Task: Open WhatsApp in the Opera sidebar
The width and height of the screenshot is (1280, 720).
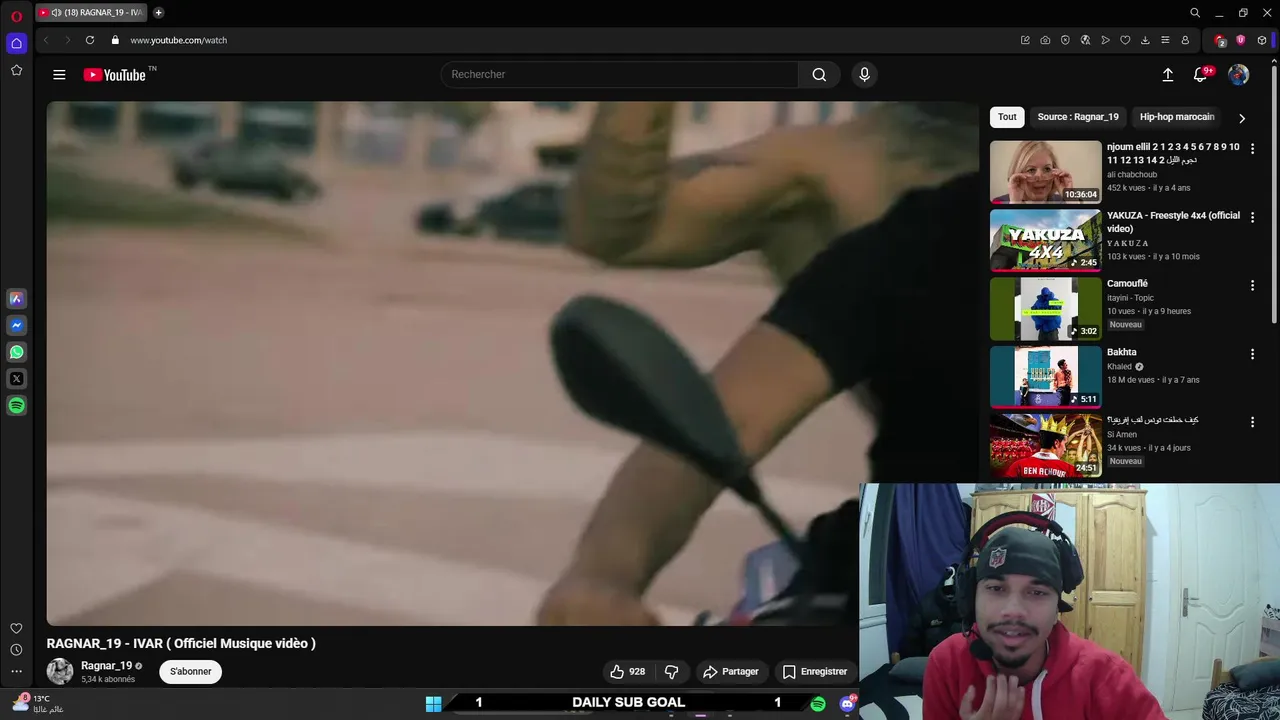Action: 16,352
